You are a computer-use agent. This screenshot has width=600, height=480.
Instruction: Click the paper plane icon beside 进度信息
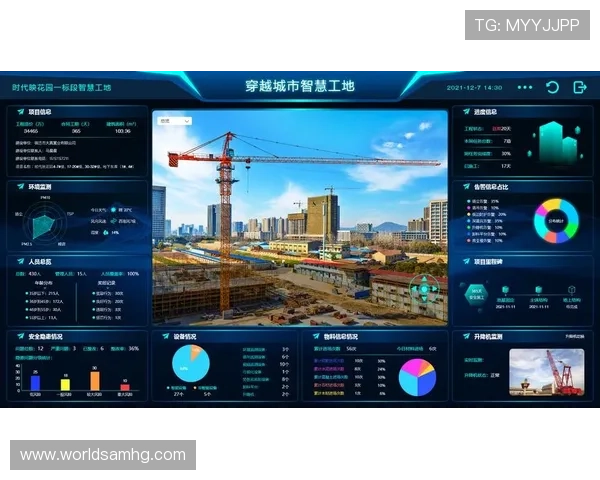(466, 112)
